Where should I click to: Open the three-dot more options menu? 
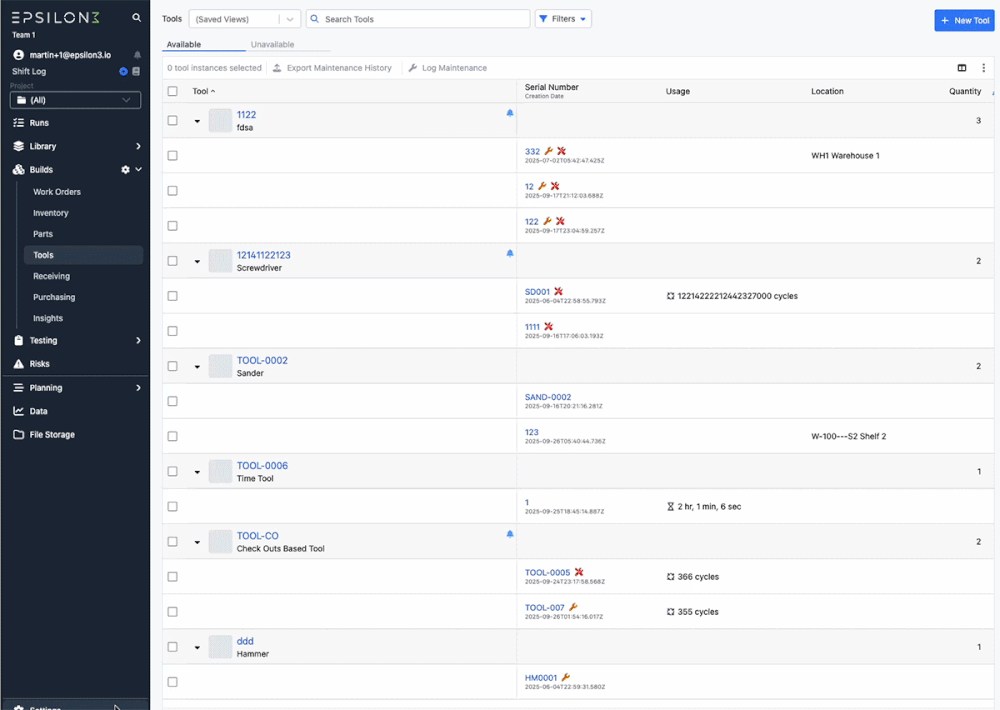click(983, 68)
